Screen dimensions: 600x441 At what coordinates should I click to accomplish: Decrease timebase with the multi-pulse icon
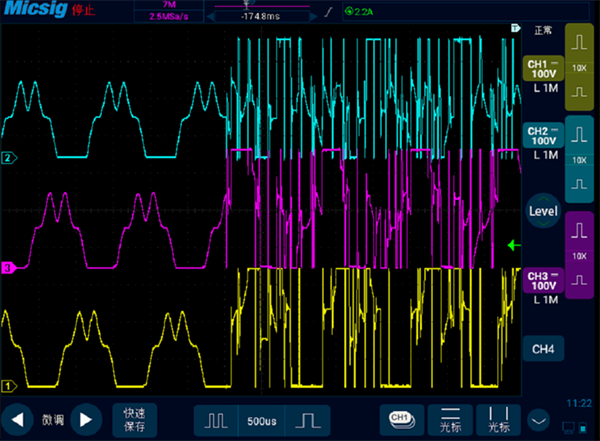211,419
